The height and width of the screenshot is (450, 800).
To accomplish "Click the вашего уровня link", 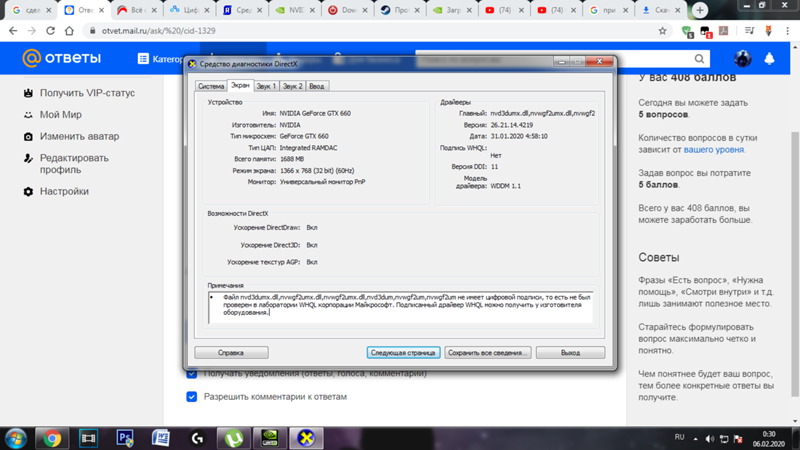I will (713, 149).
